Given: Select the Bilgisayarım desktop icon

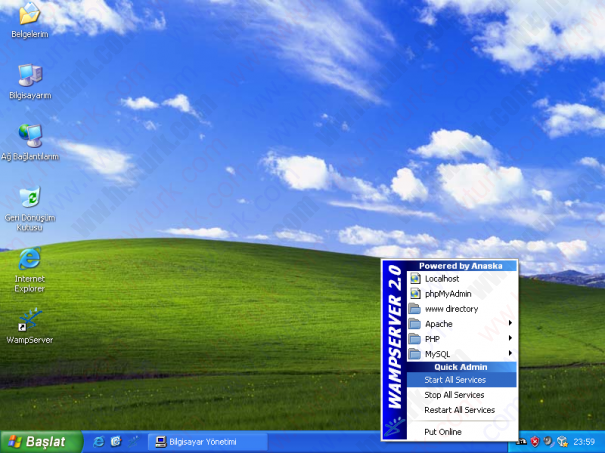Looking at the screenshot, I should tap(30, 82).
